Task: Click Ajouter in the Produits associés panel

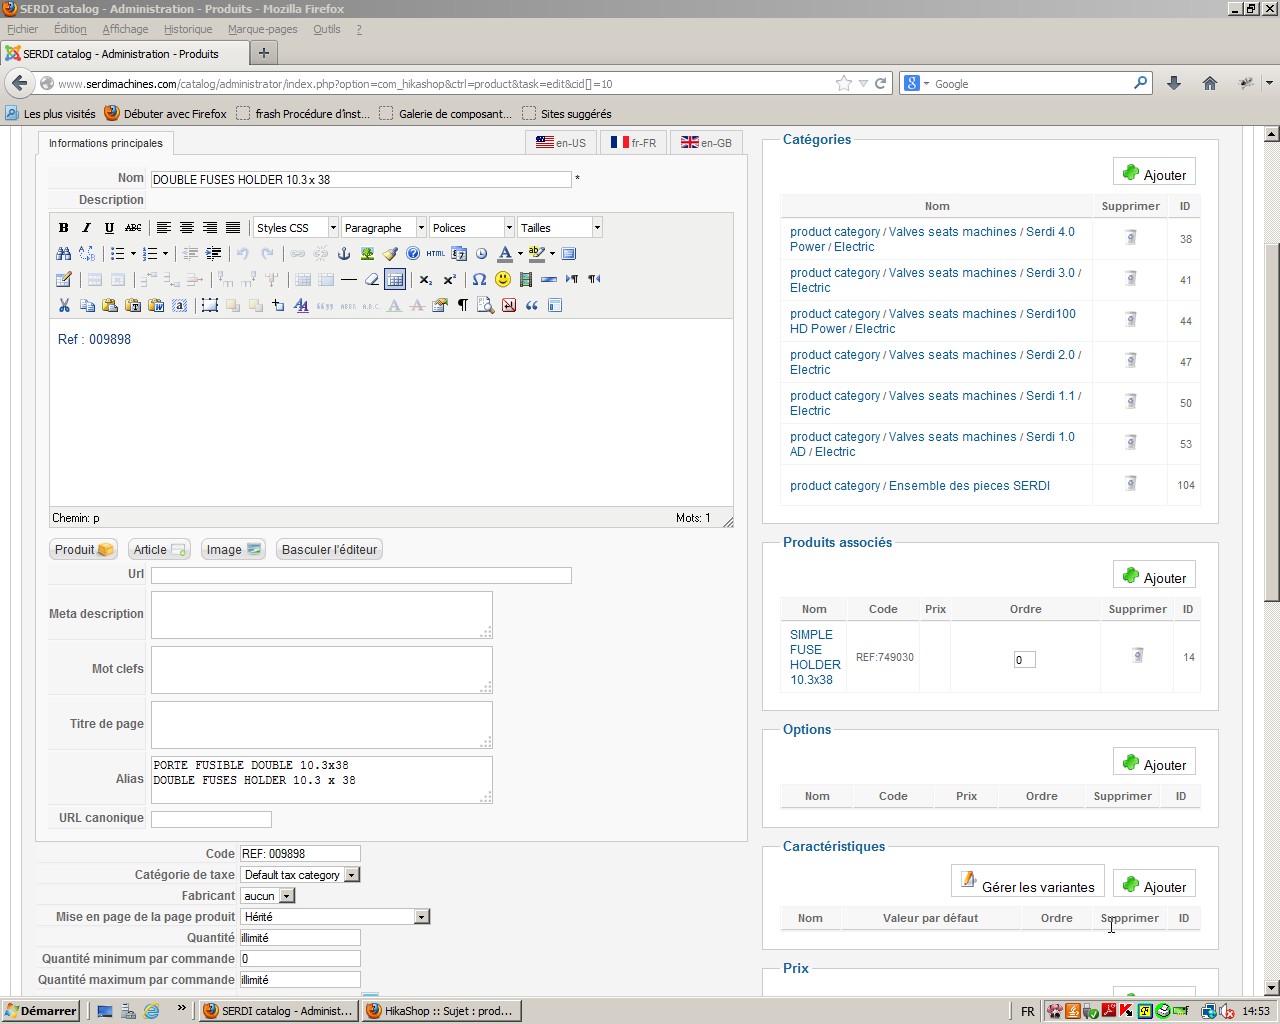Action: pyautogui.click(x=1154, y=576)
